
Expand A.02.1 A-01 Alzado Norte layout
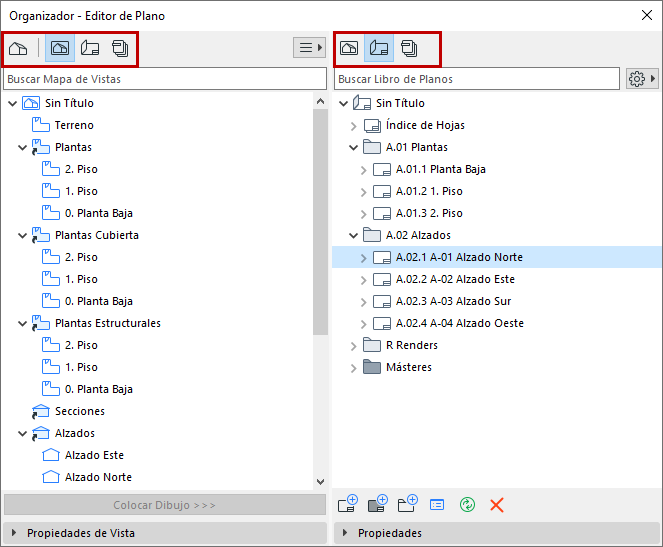coord(364,258)
